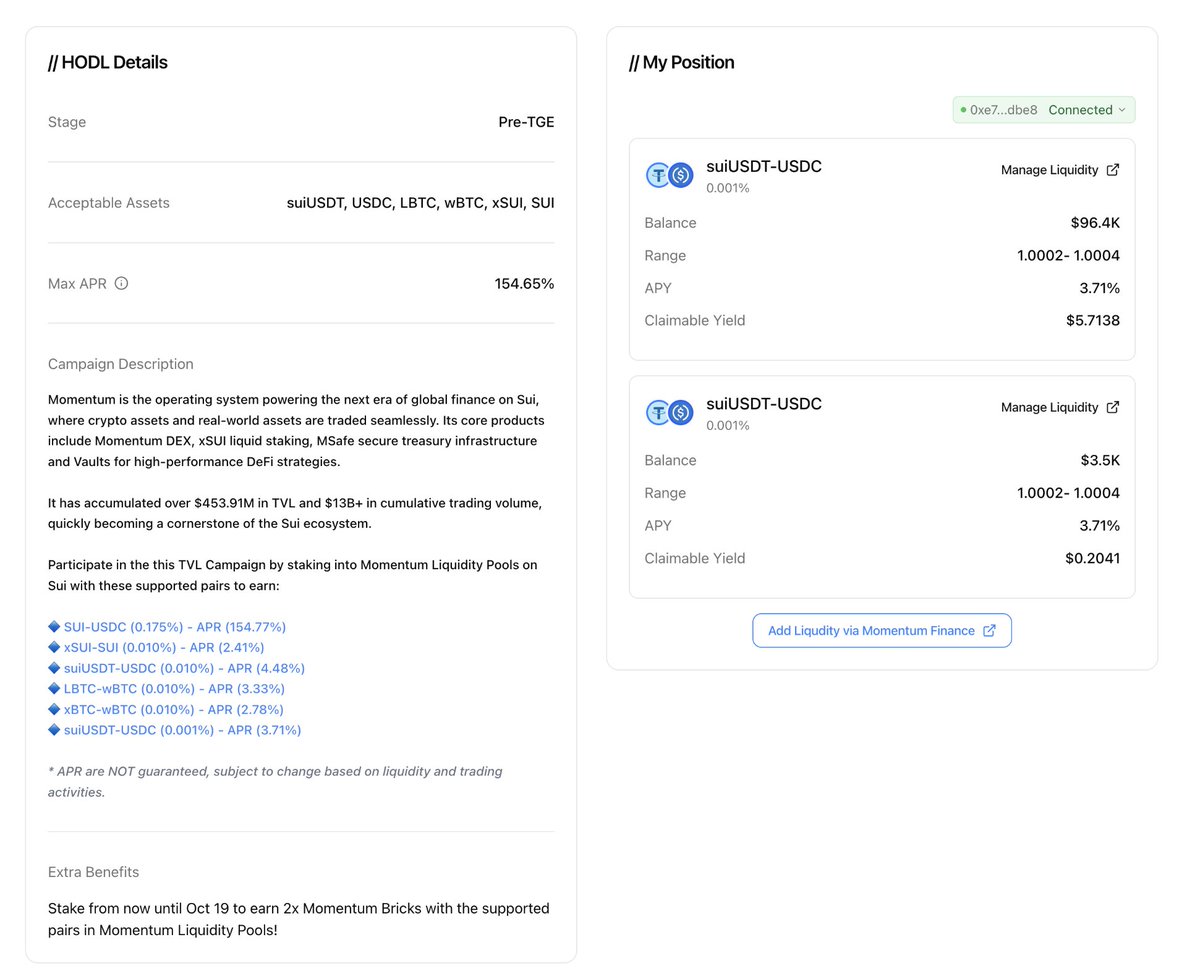Click green connected status dot on wallet
1200x979 pixels.
963,110
